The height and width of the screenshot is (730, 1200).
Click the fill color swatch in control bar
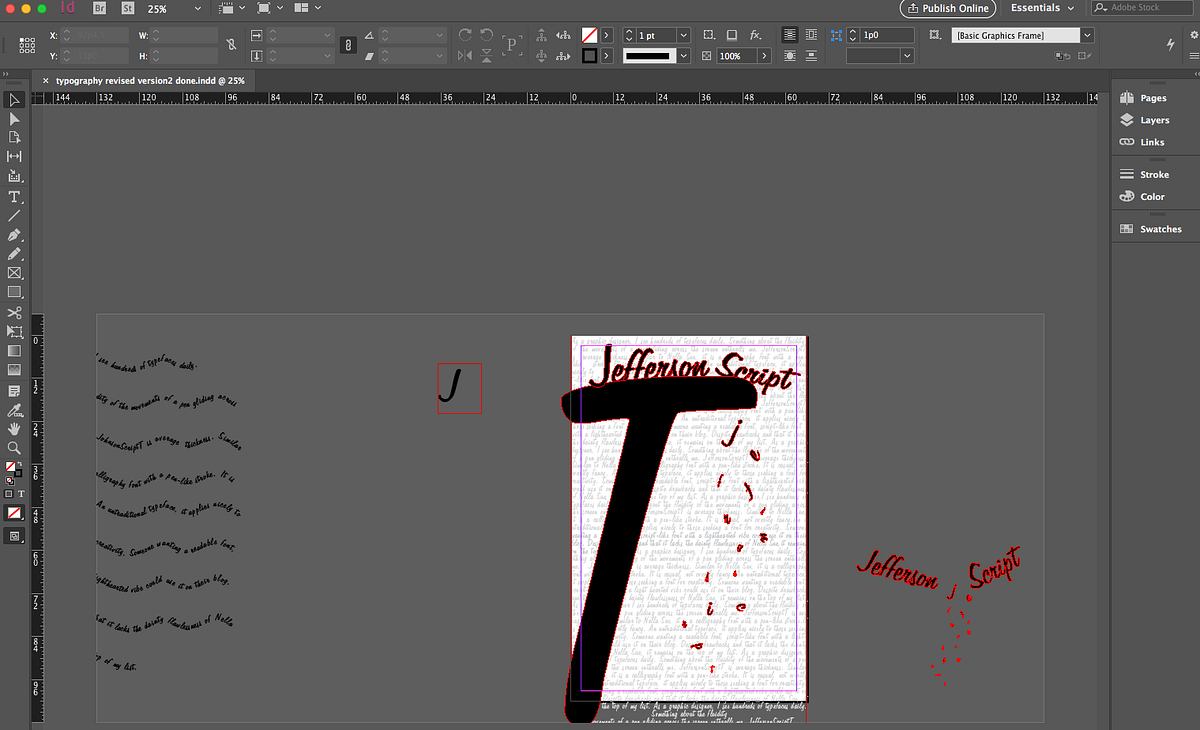(x=590, y=35)
